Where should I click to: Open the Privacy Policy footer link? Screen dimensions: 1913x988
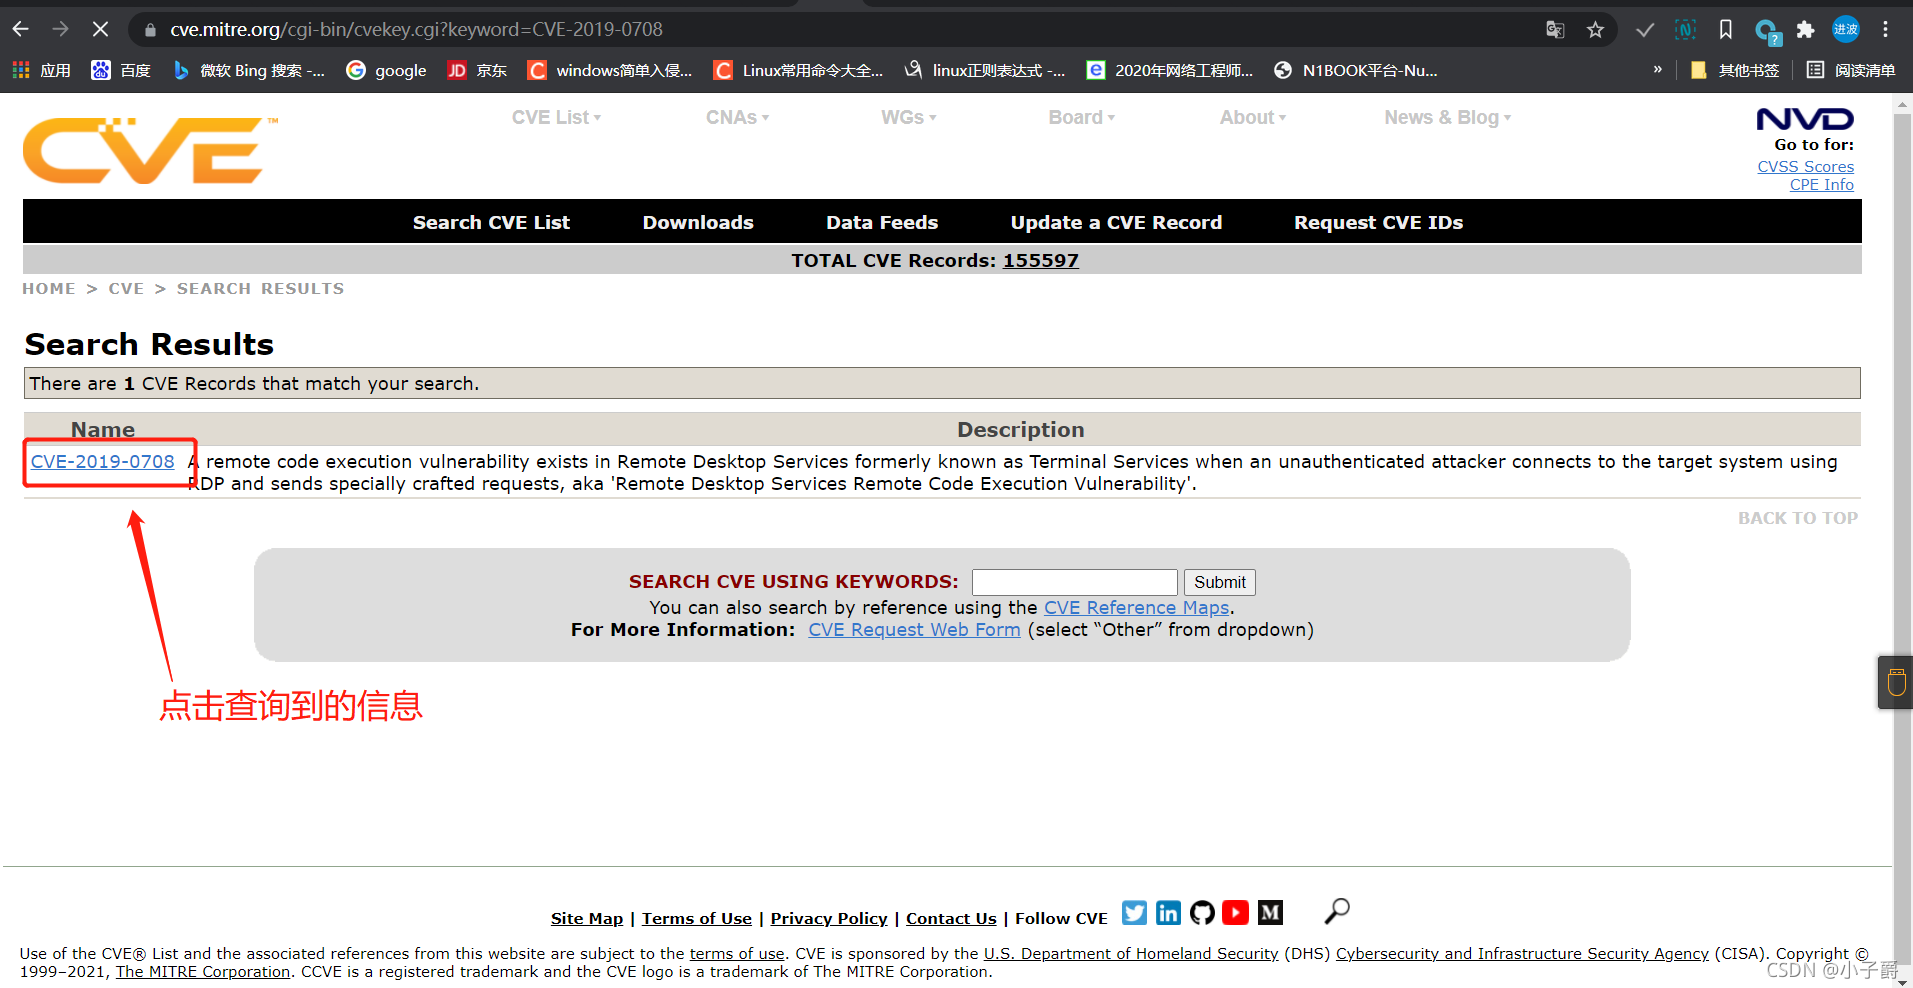(x=829, y=918)
